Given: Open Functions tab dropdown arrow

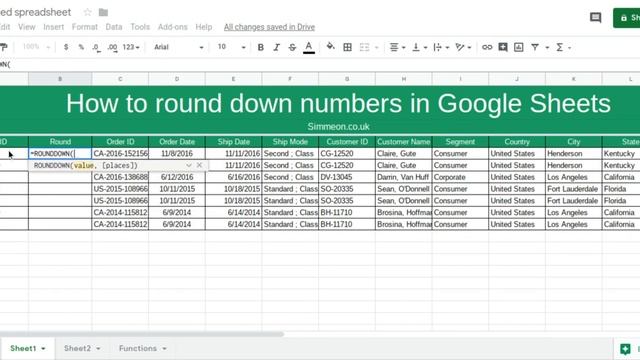Looking at the screenshot, I should (x=164, y=349).
